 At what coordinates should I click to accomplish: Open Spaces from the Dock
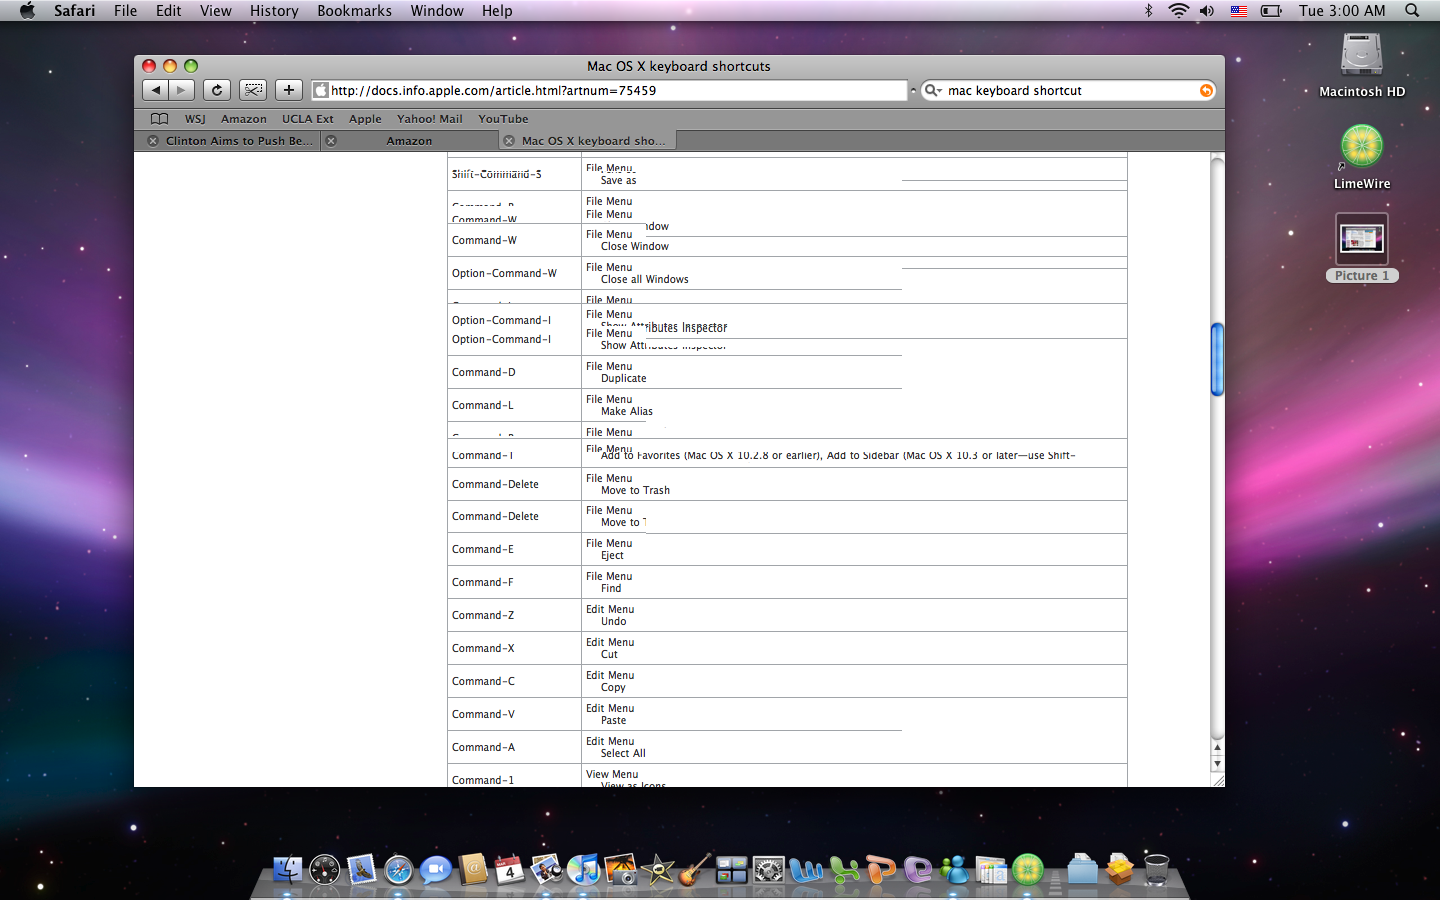[x=732, y=869]
